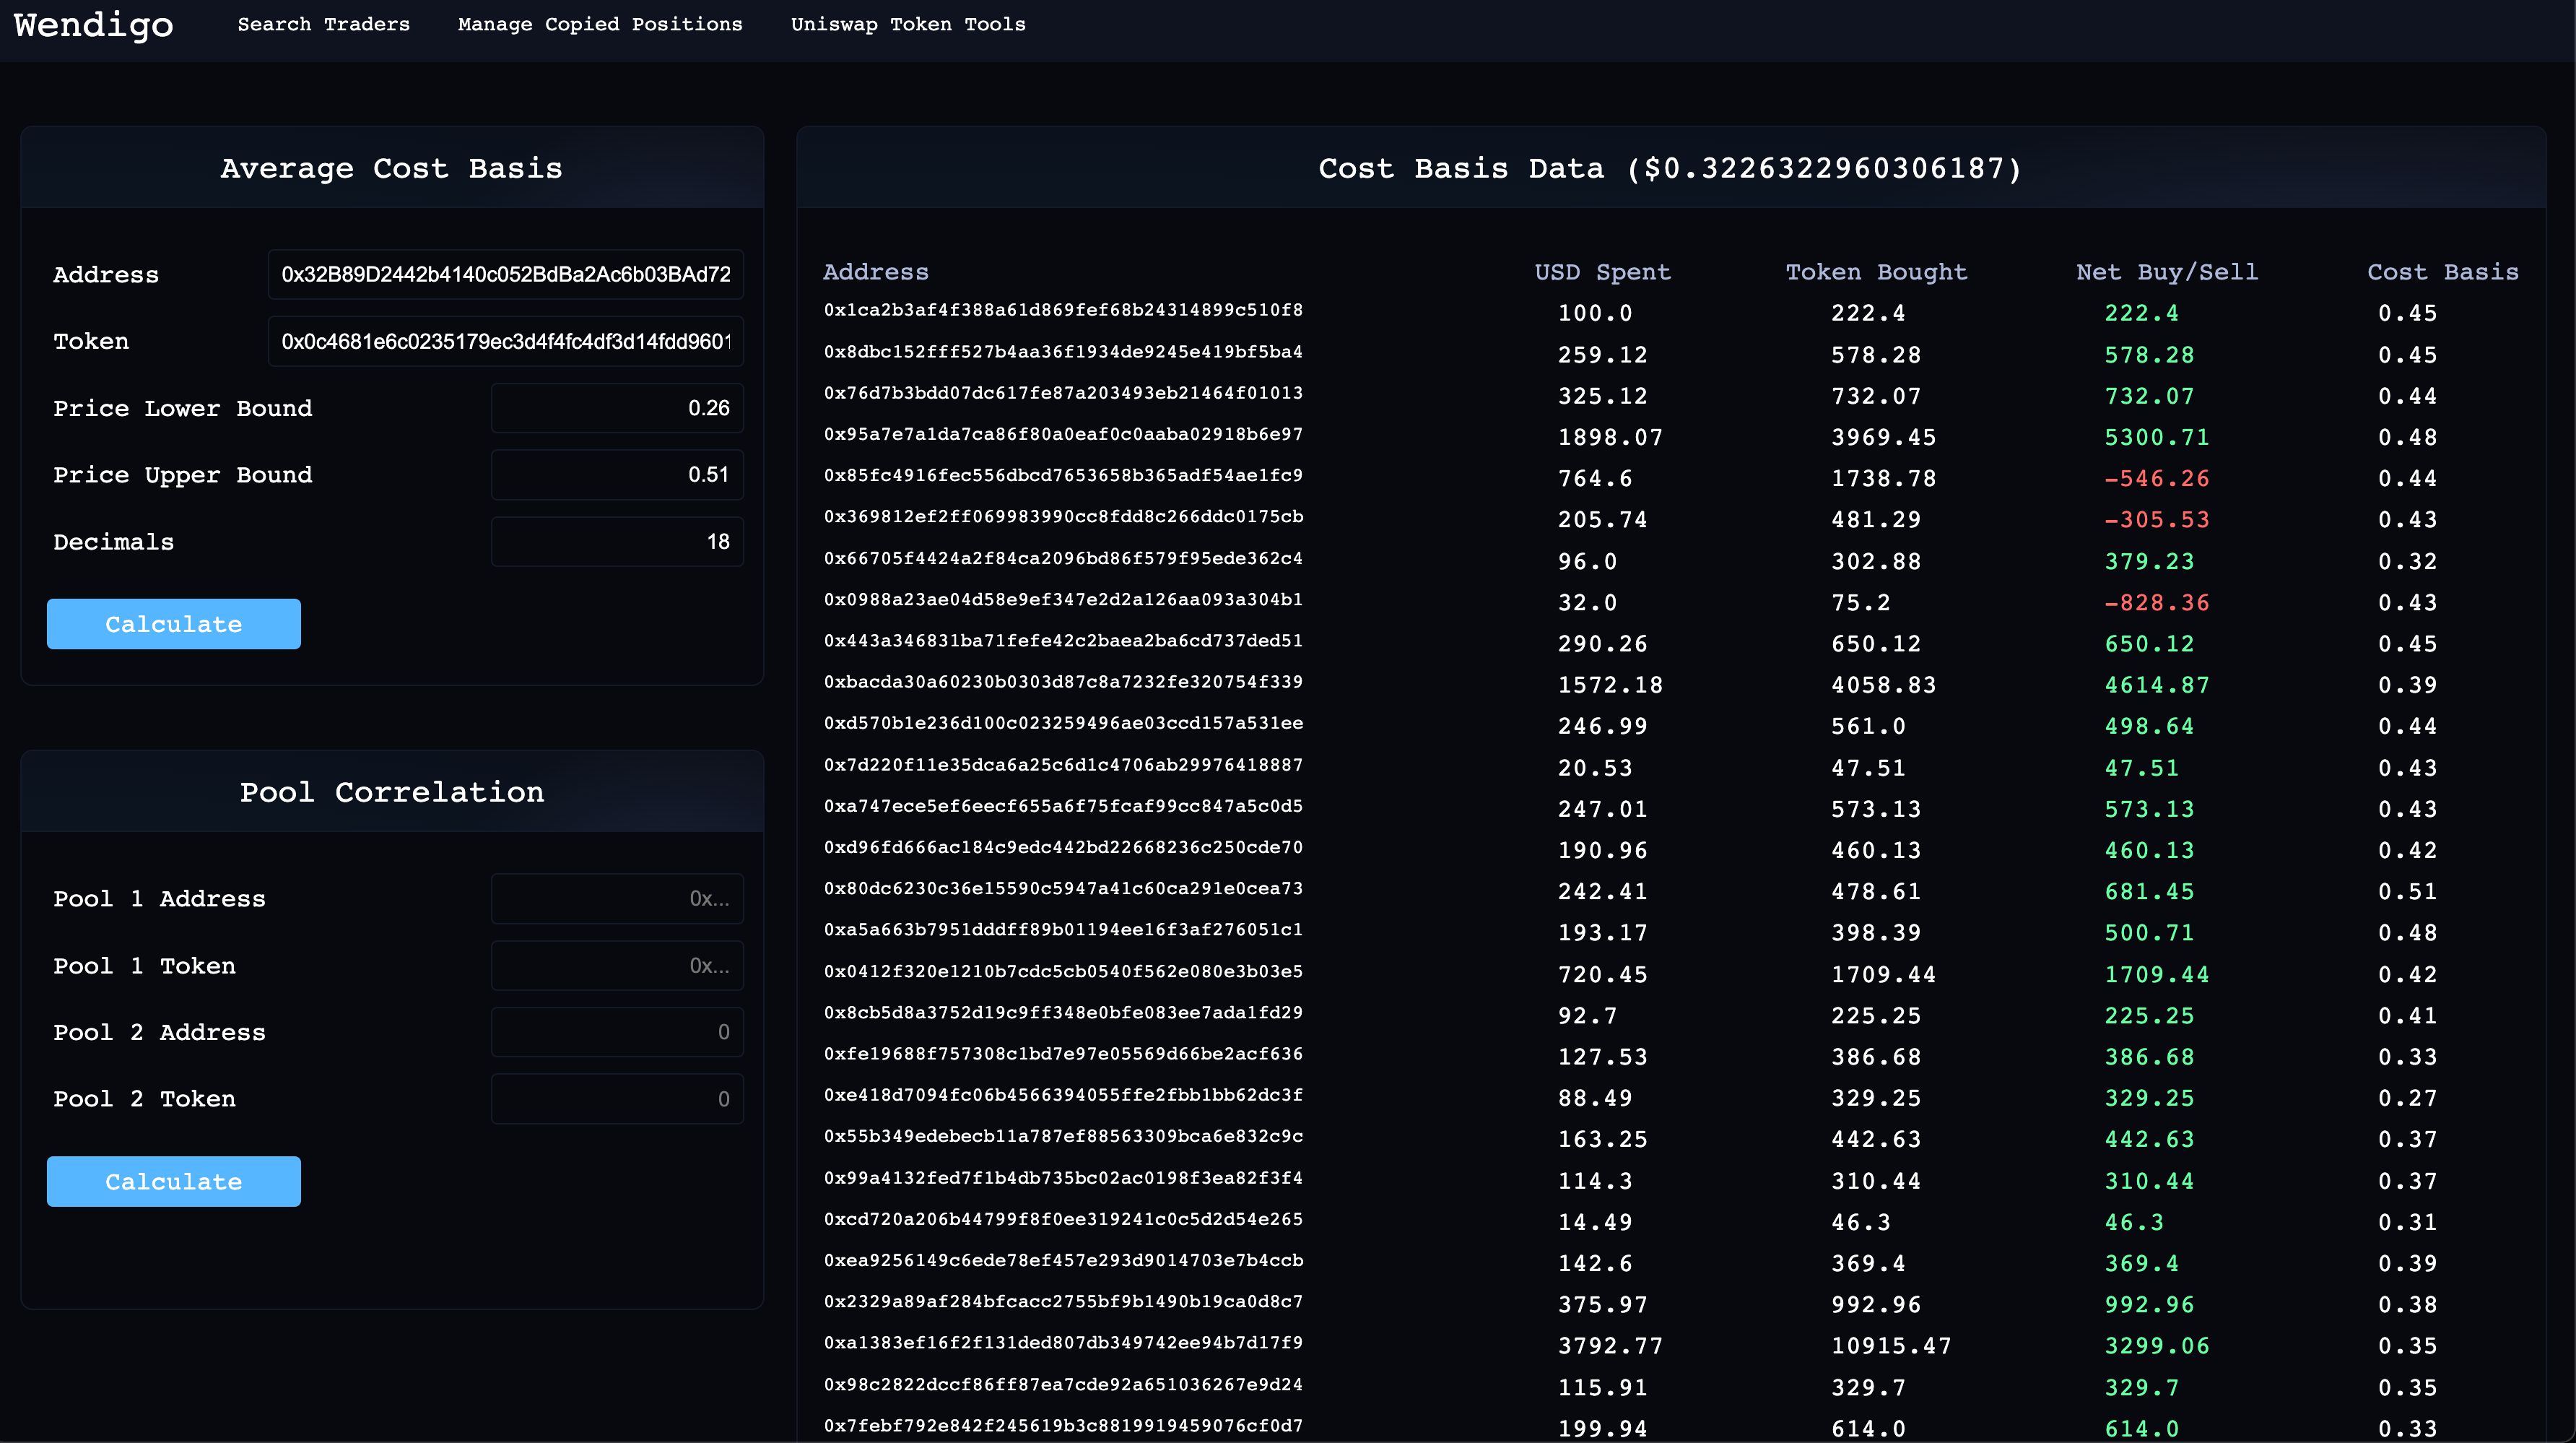Click the Net Buy/Sell value 3299.06
The height and width of the screenshot is (1443, 2576).
[x=2157, y=1346]
